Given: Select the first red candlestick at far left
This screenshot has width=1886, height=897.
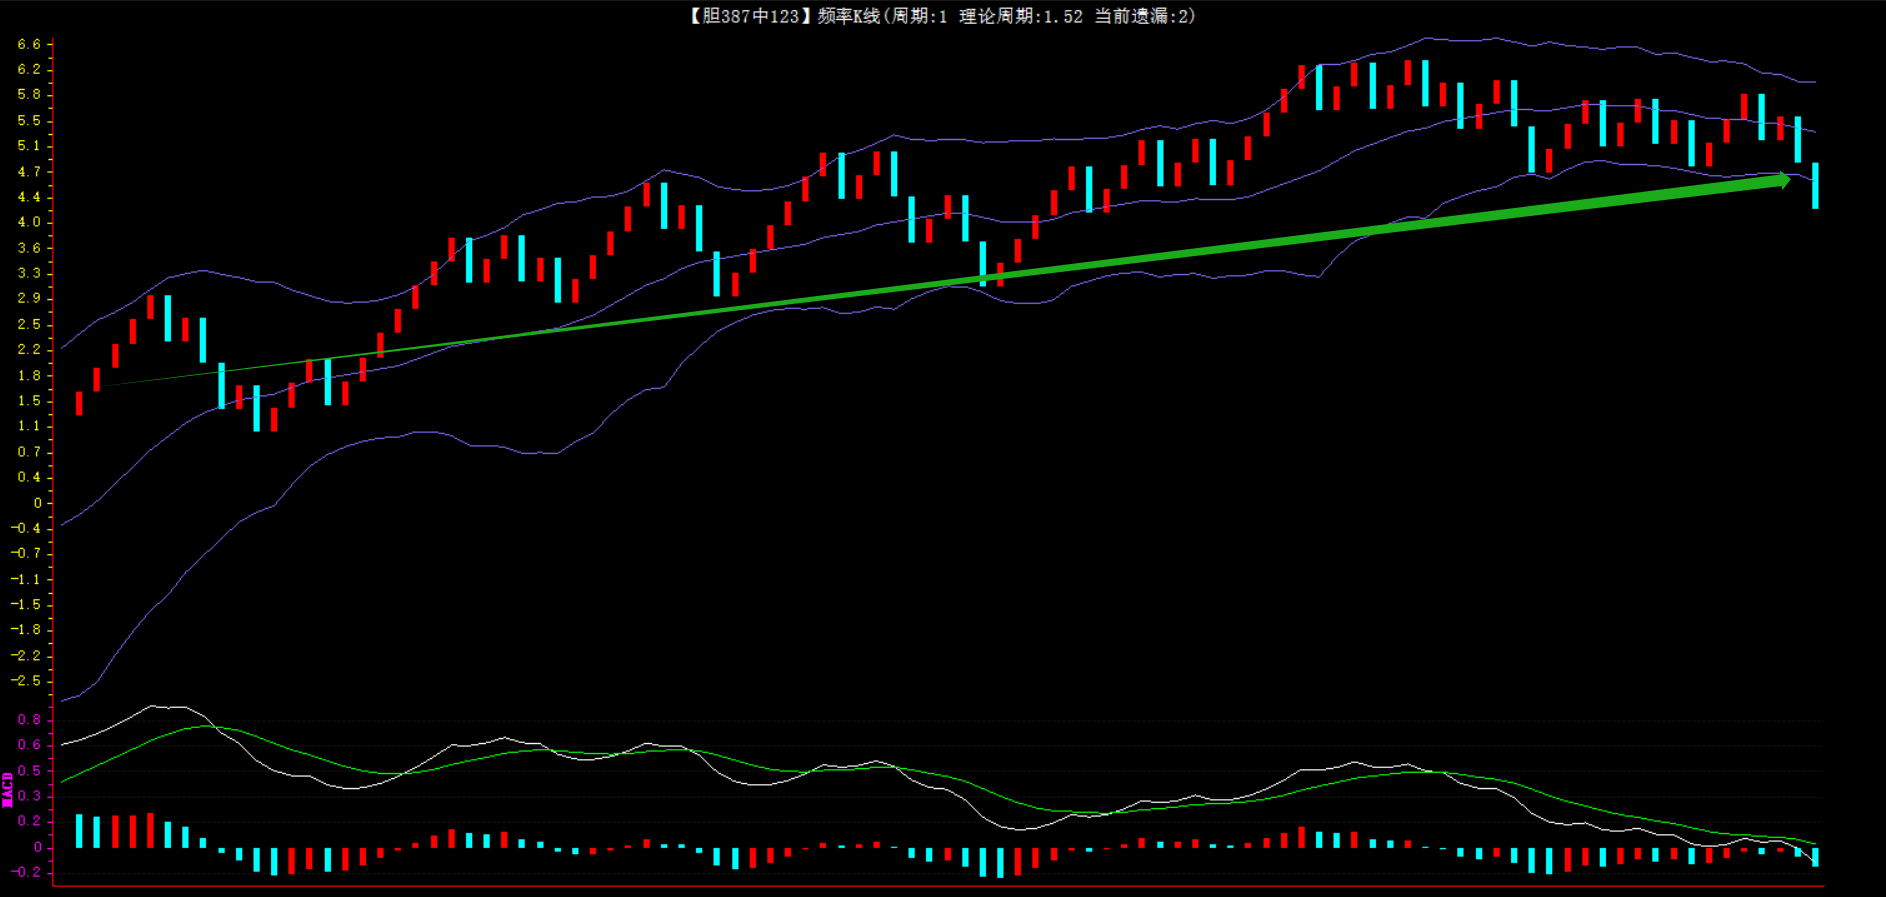Looking at the screenshot, I should pyautogui.click(x=79, y=403).
